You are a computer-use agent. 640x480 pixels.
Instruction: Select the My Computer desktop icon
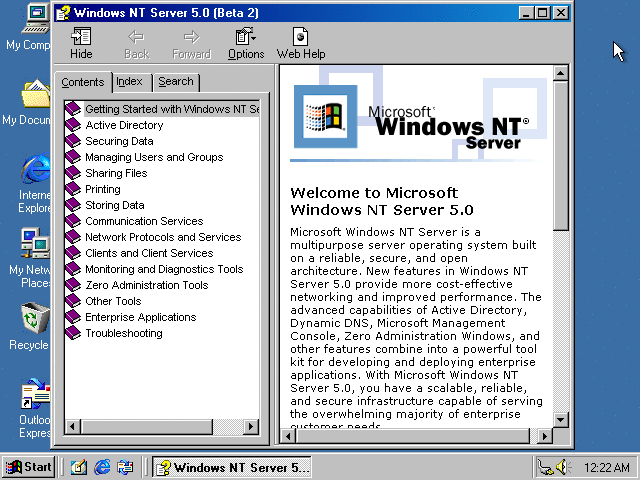tap(36, 19)
